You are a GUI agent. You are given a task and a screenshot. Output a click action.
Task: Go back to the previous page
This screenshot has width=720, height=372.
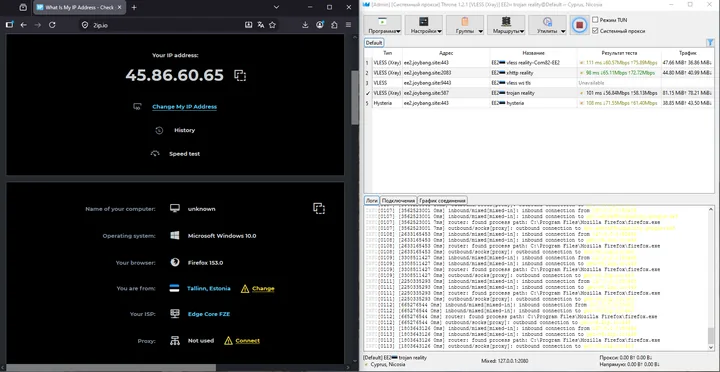pos(23,25)
